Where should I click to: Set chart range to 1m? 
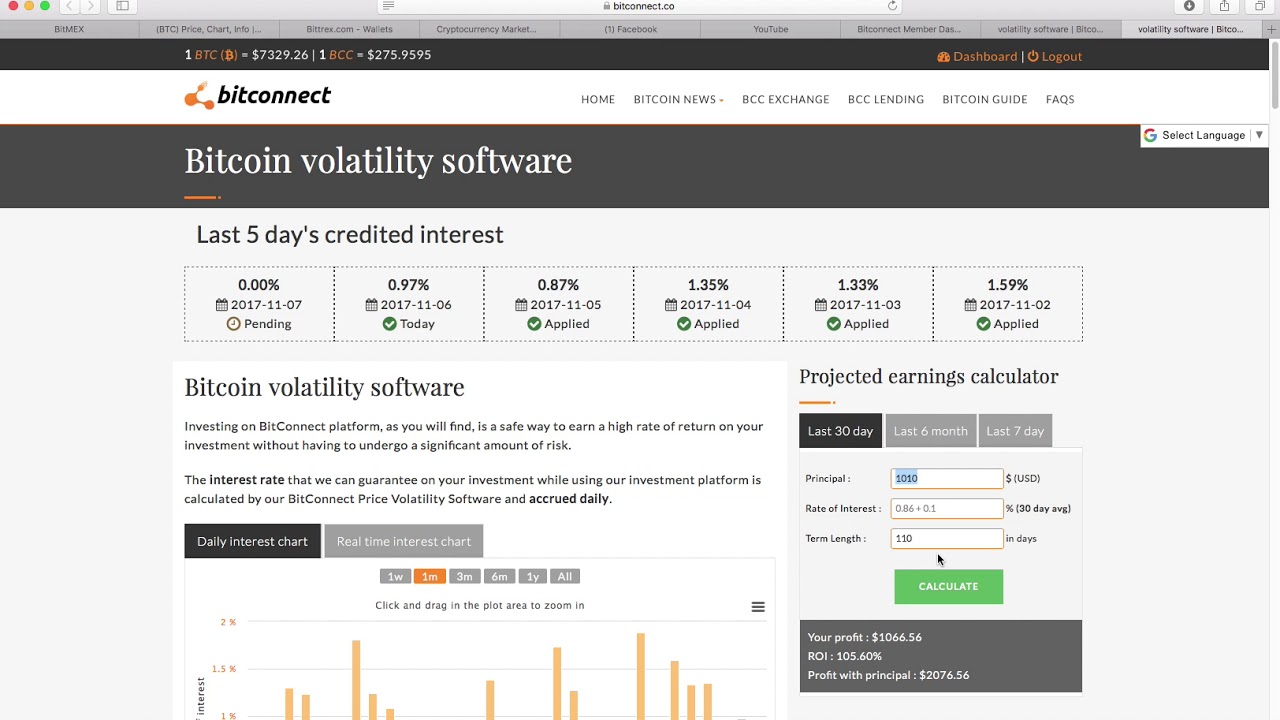click(429, 576)
